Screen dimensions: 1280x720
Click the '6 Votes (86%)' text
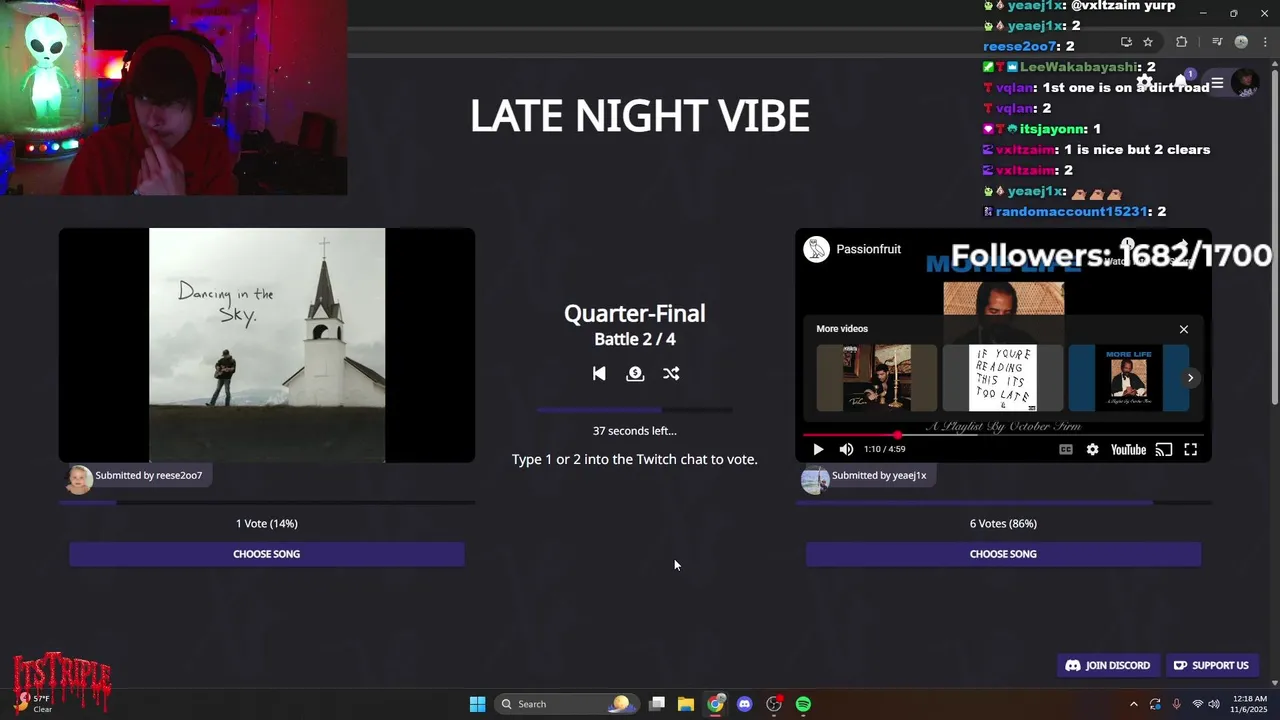1003,523
